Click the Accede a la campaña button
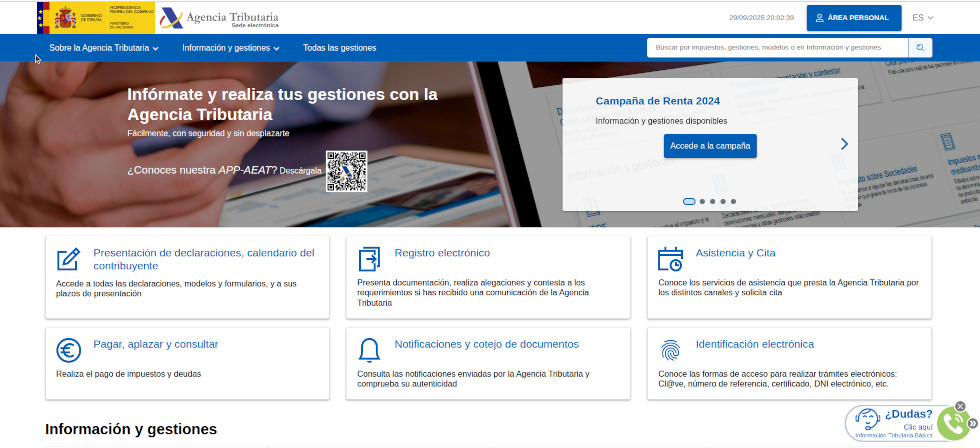 pos(710,146)
